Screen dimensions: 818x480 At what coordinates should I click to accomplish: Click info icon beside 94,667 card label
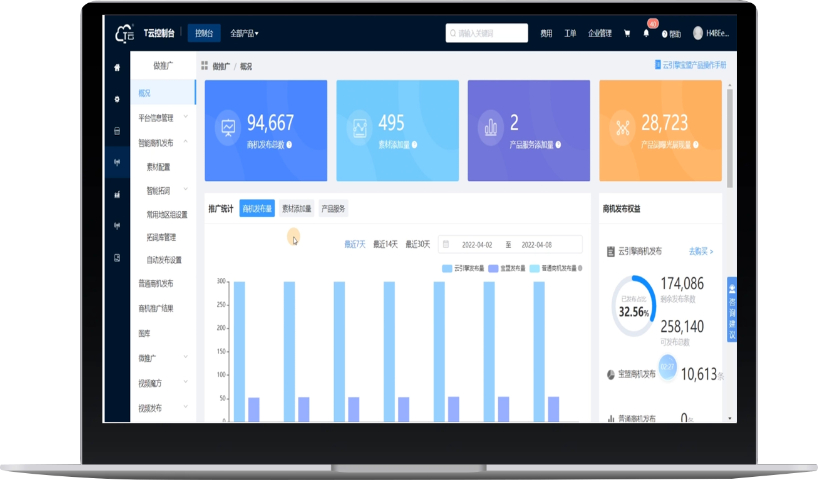pos(289,145)
